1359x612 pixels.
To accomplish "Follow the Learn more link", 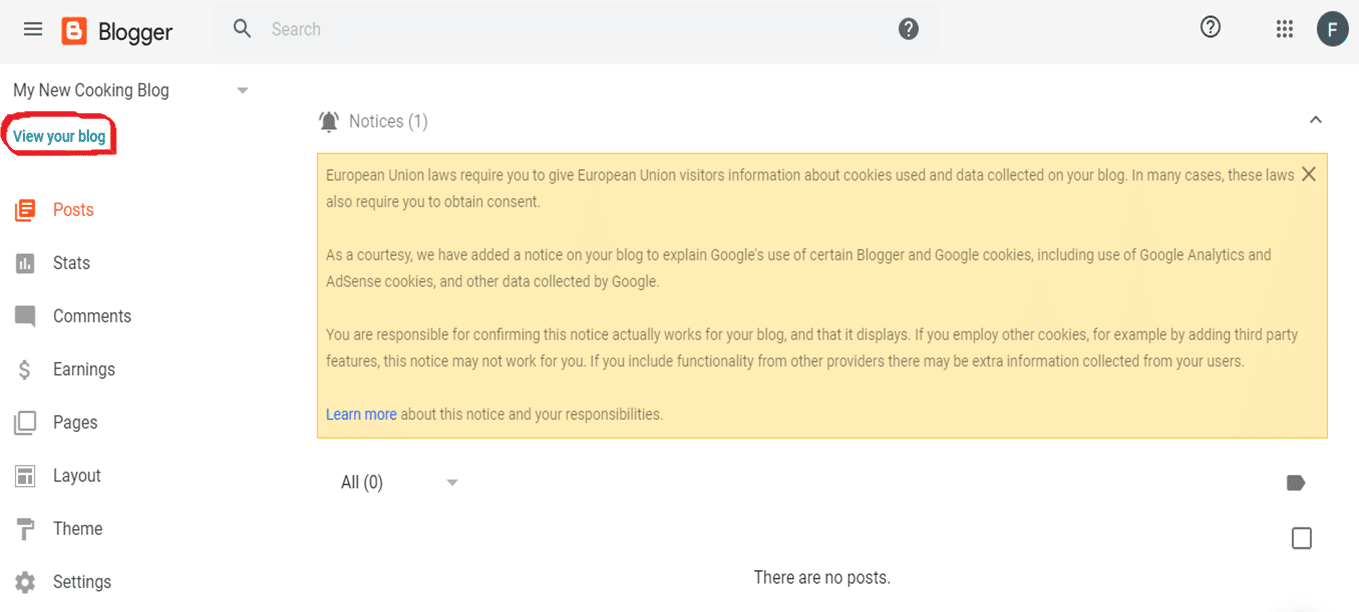I will (x=361, y=414).
